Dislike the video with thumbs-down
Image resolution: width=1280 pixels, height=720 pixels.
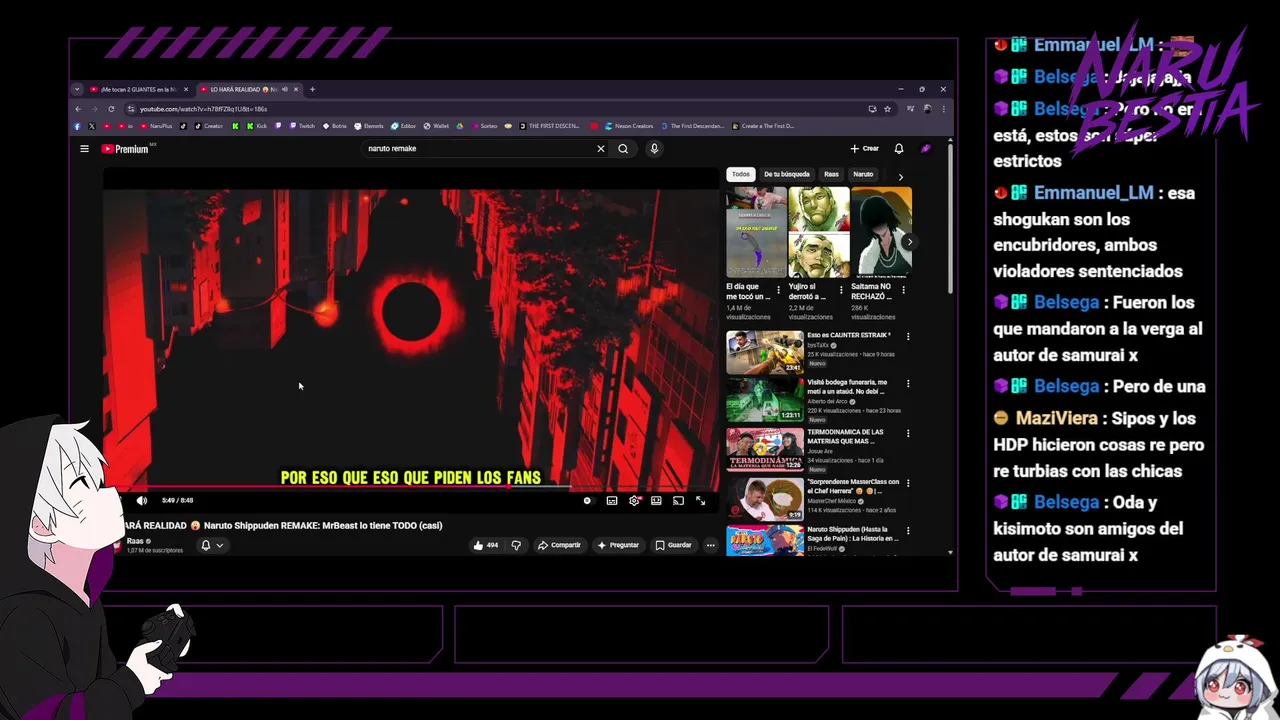[516, 545]
